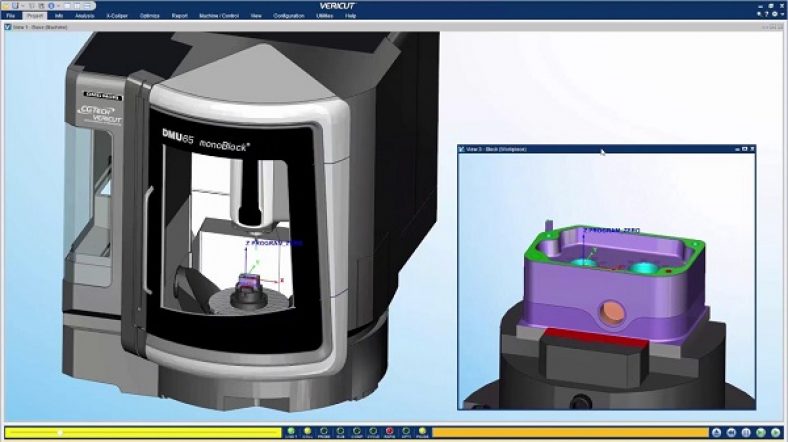
Task: Open the Info menu
Action: coord(59,16)
